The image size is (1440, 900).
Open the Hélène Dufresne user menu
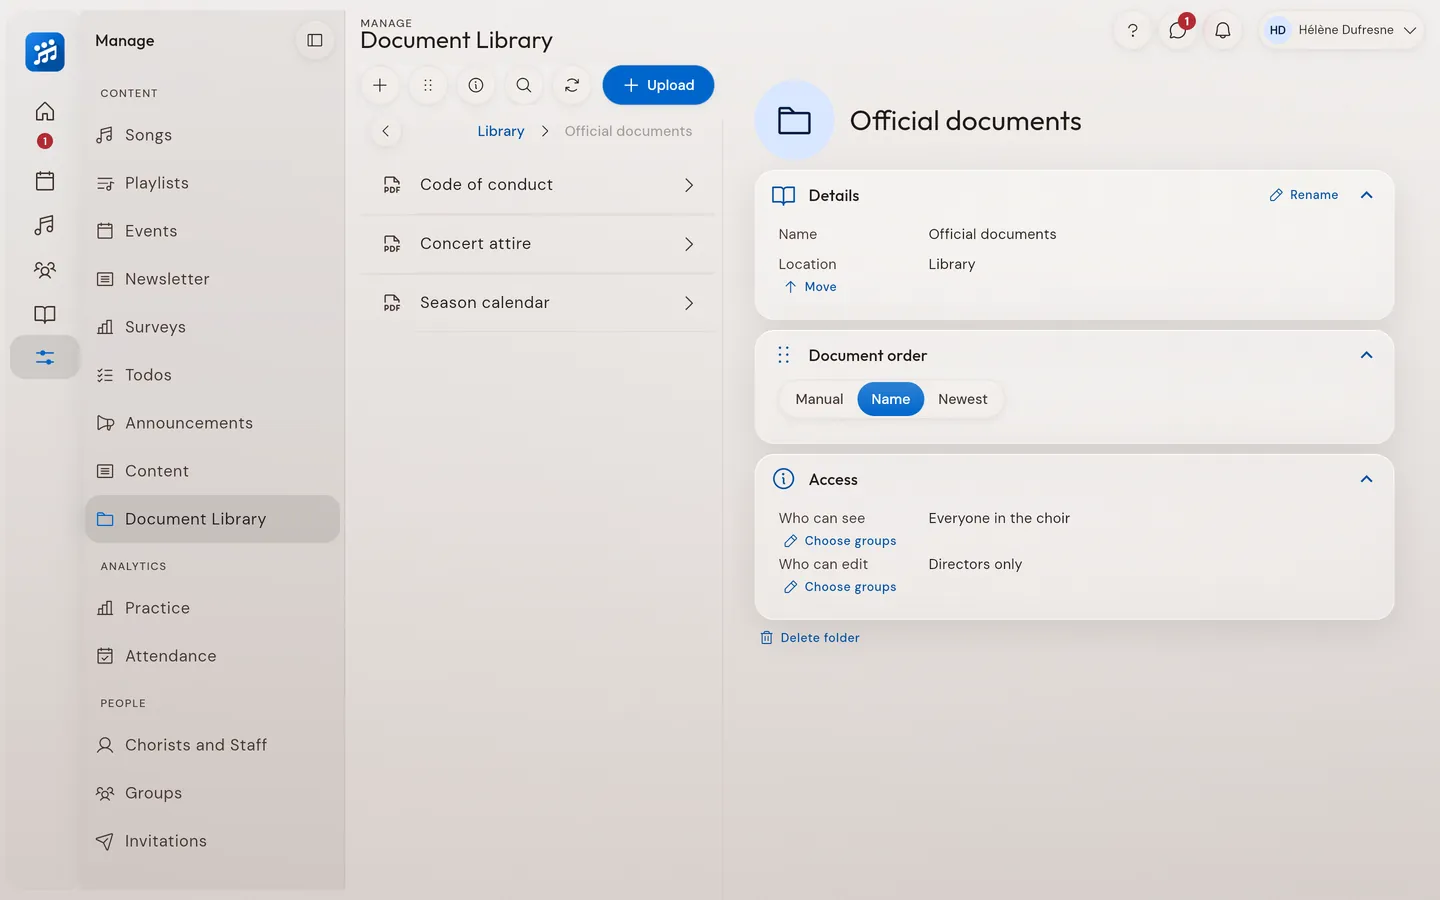point(1342,30)
